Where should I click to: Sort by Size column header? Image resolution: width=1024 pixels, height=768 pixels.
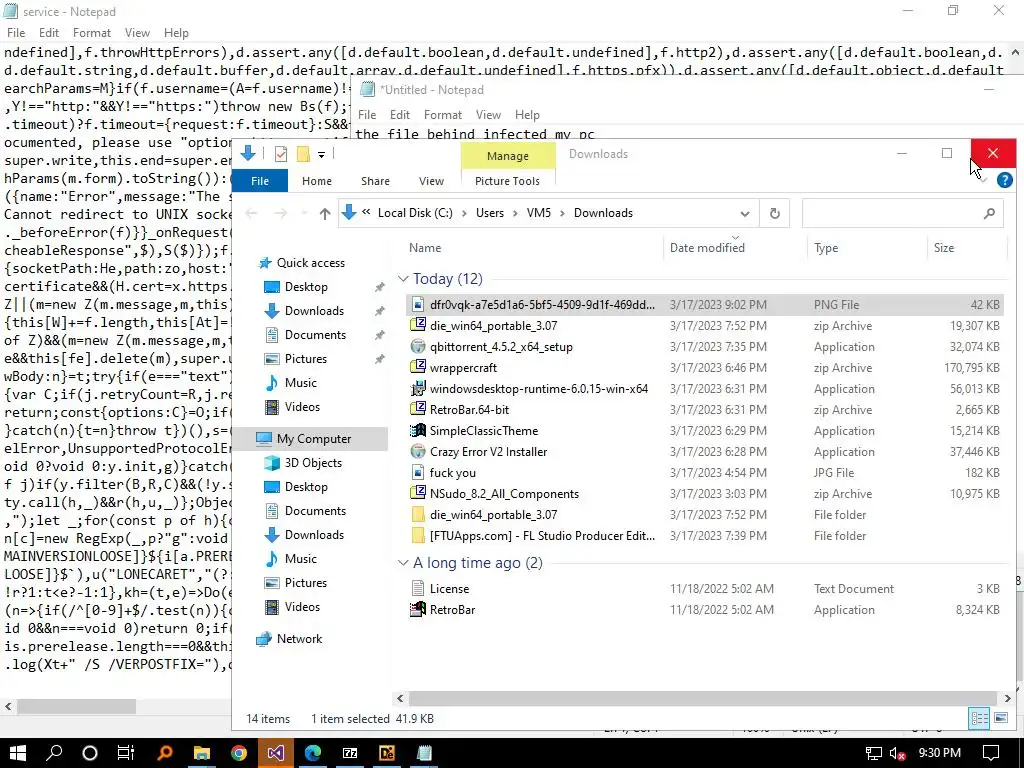[x=944, y=248]
